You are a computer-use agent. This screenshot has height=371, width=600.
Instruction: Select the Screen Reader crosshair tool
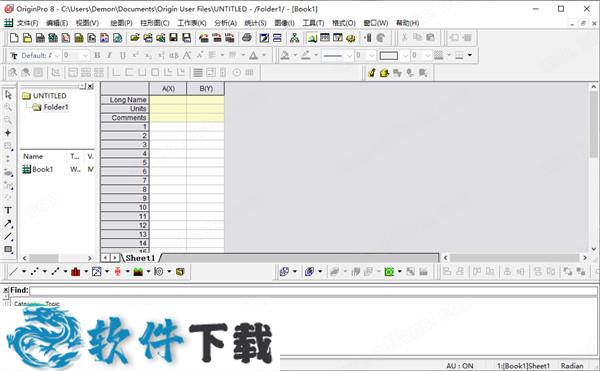[x=8, y=133]
